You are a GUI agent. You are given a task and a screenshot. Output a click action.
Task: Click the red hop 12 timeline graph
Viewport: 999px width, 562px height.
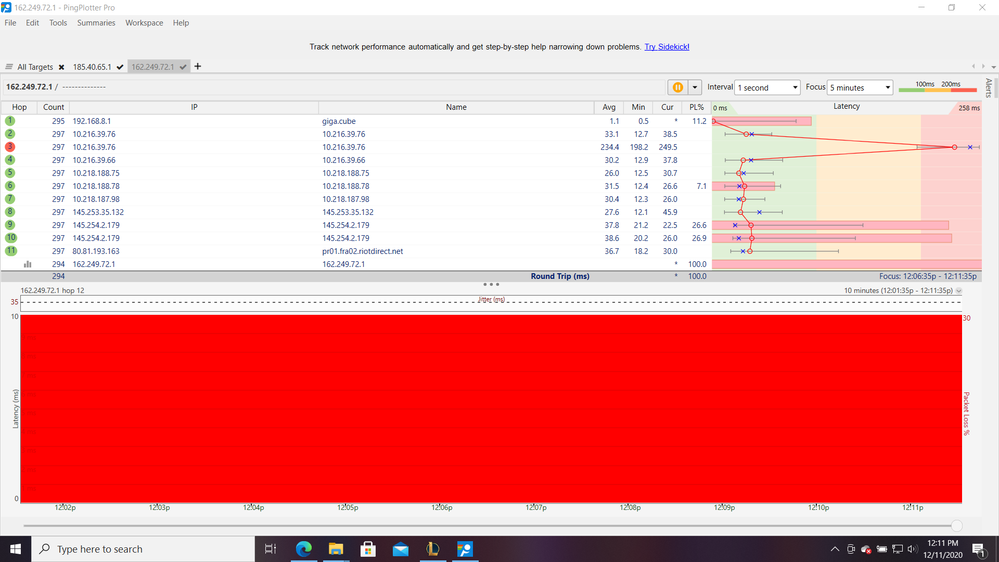tap(491, 408)
